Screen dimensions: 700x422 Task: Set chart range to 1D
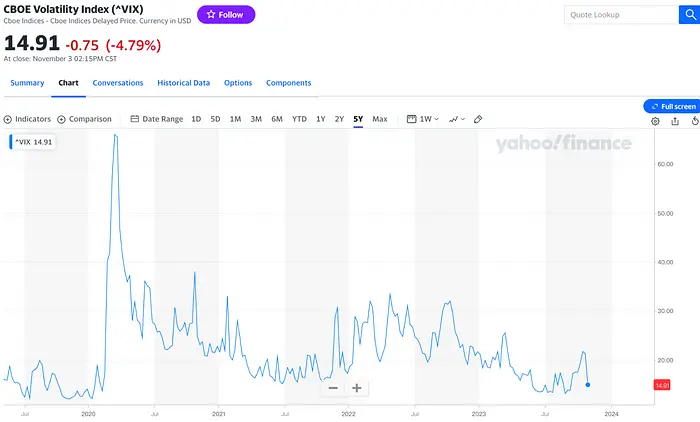pyautogui.click(x=196, y=119)
